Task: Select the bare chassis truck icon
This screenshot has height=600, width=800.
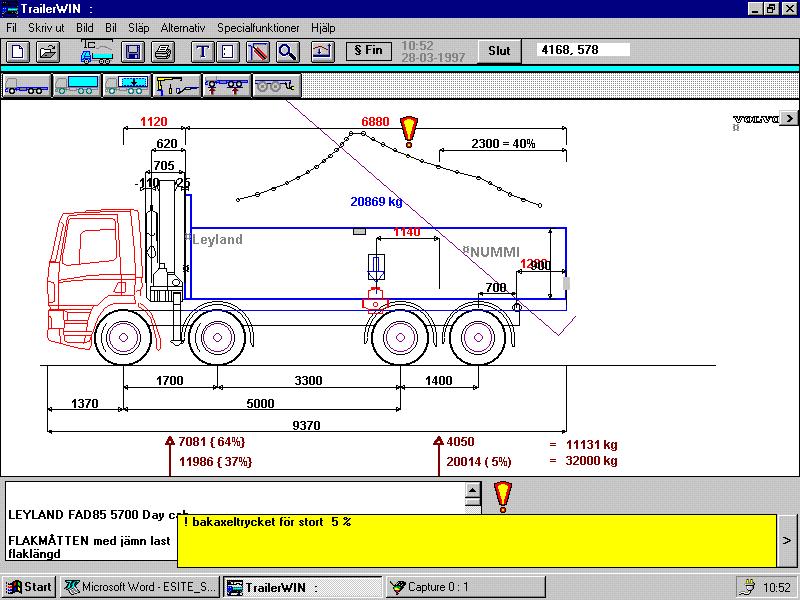Action: (27, 85)
